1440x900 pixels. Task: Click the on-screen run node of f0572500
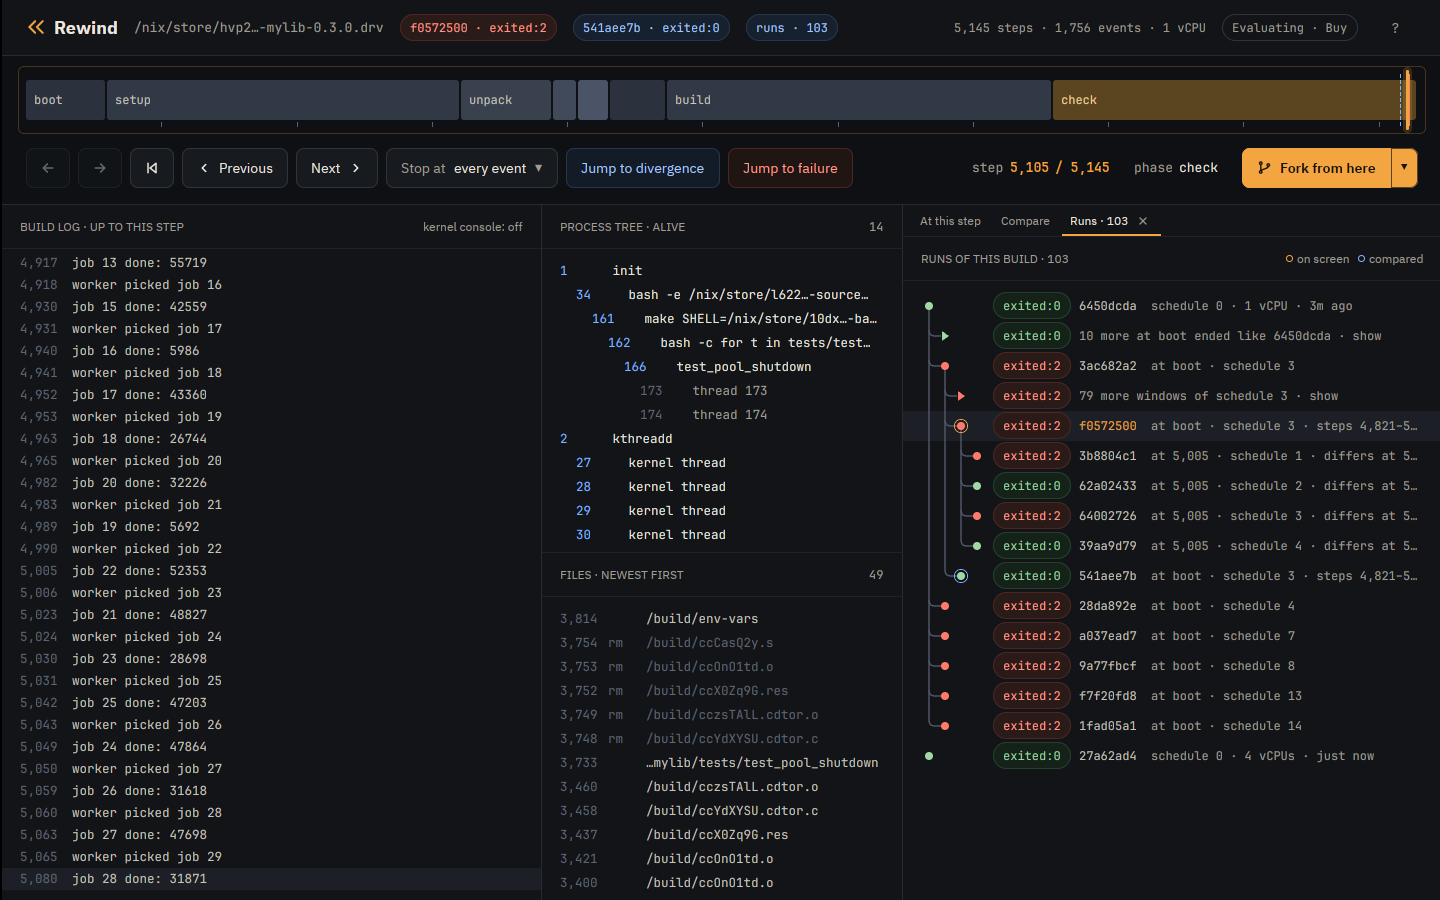(x=961, y=426)
